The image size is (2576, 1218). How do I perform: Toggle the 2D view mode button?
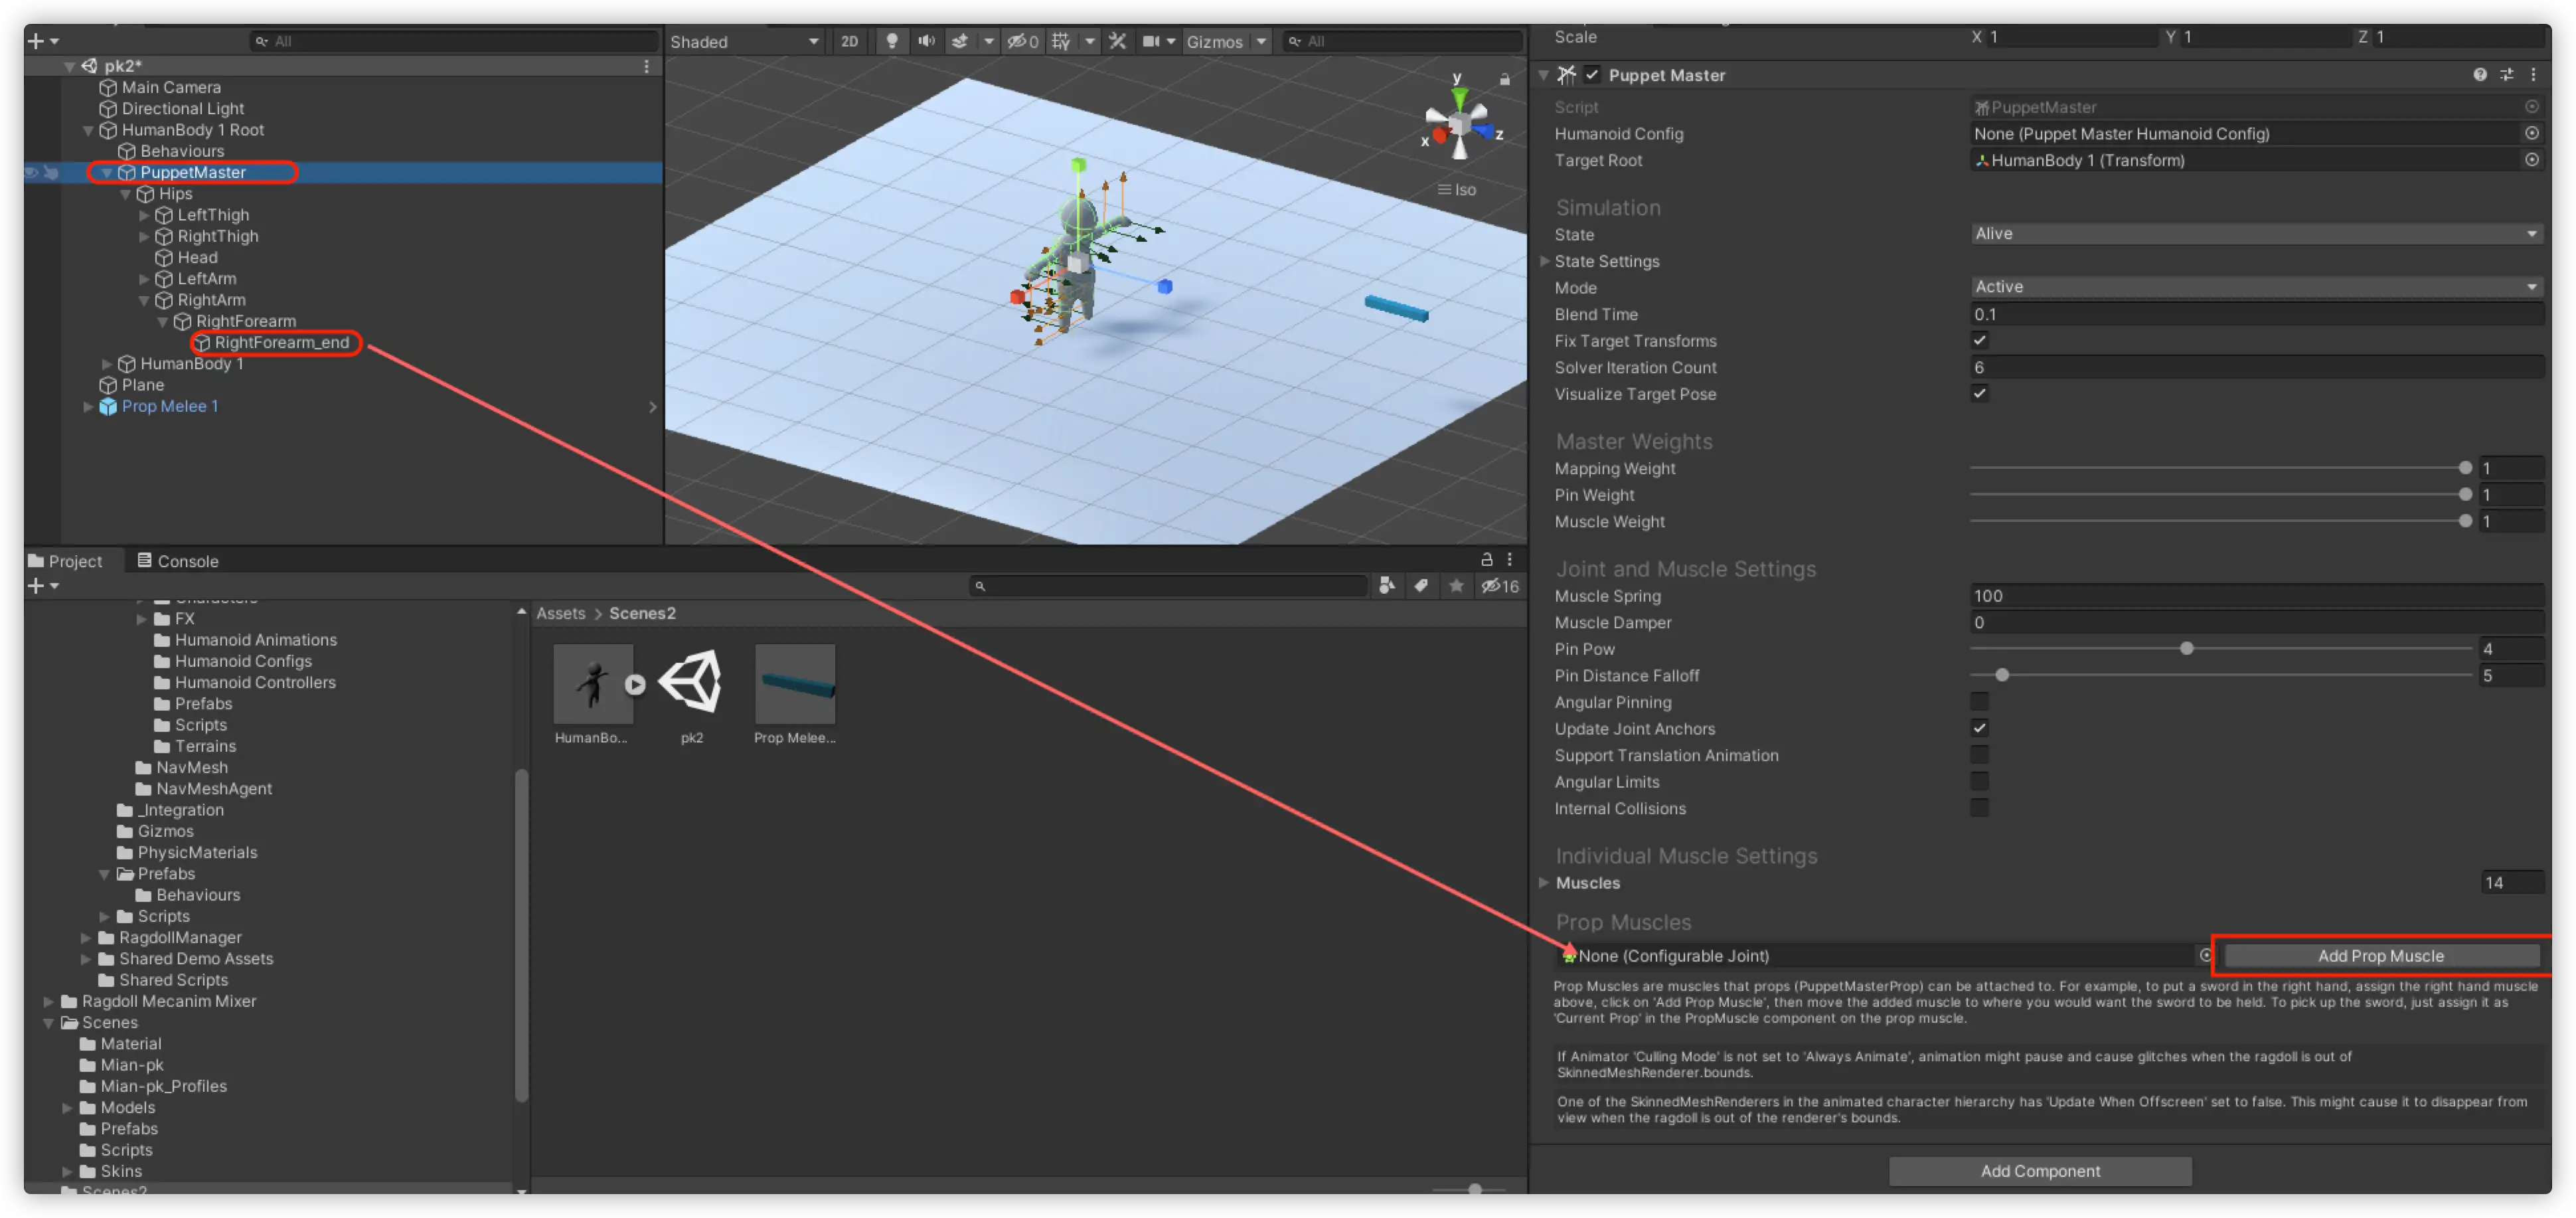(849, 41)
